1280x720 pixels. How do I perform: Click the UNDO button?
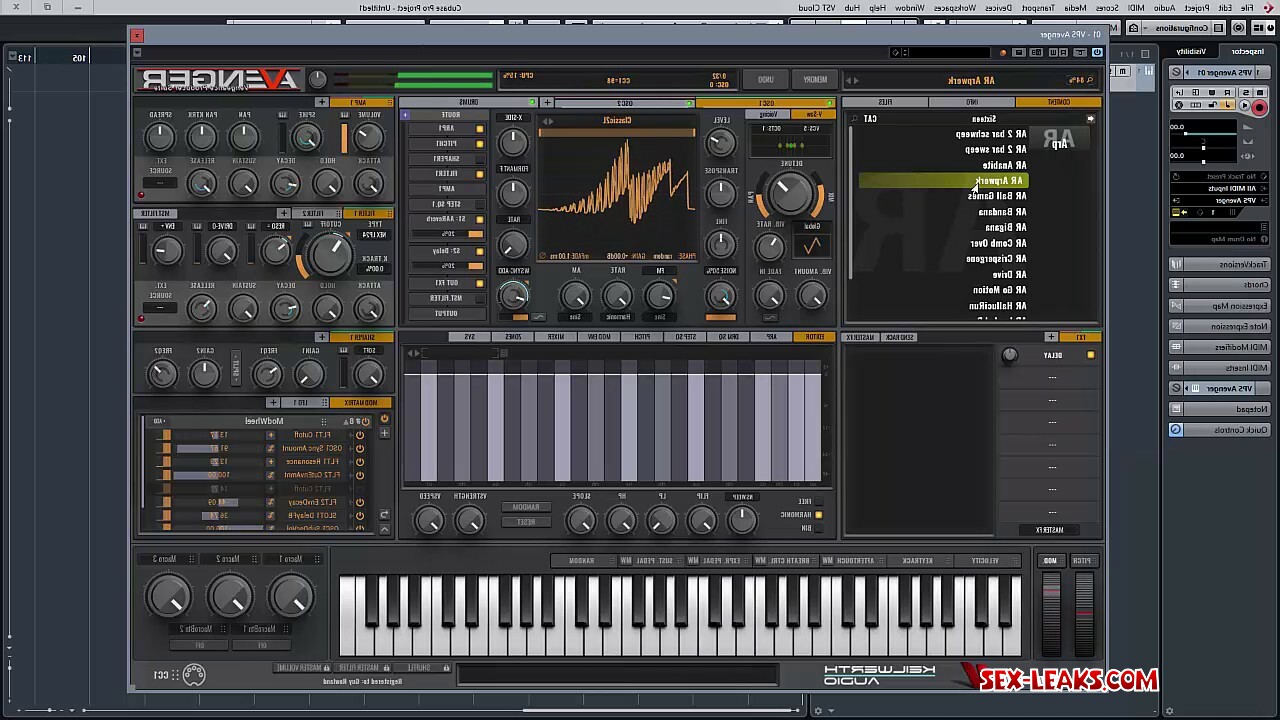click(x=766, y=80)
